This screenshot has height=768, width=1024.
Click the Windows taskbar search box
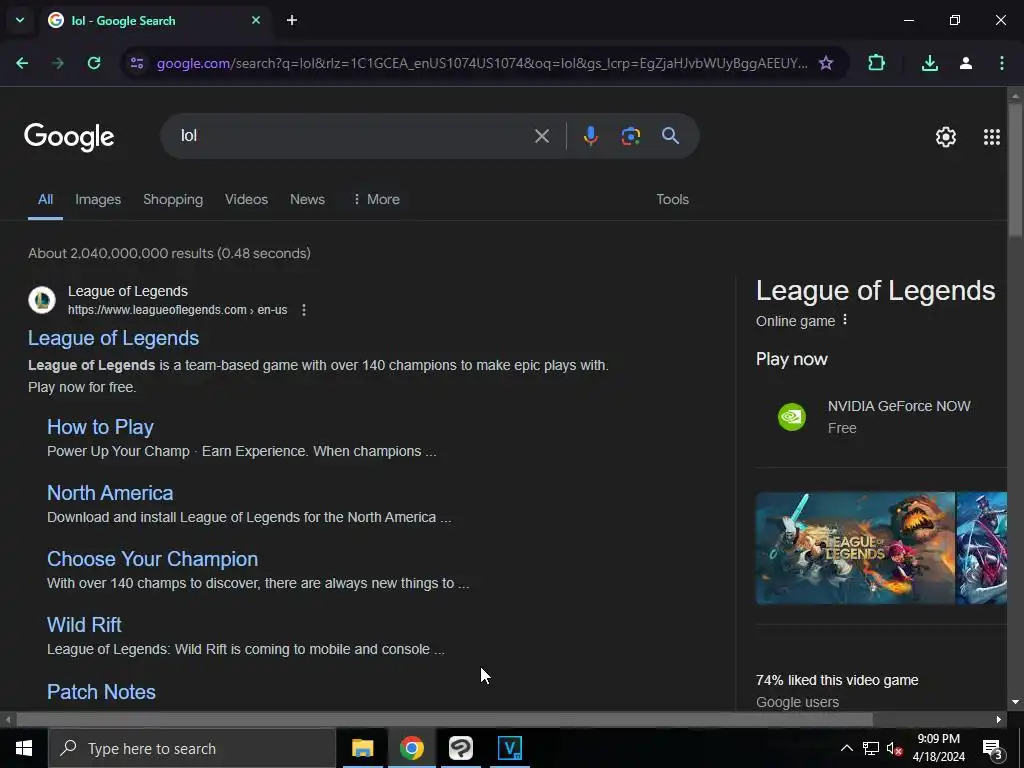(x=192, y=748)
